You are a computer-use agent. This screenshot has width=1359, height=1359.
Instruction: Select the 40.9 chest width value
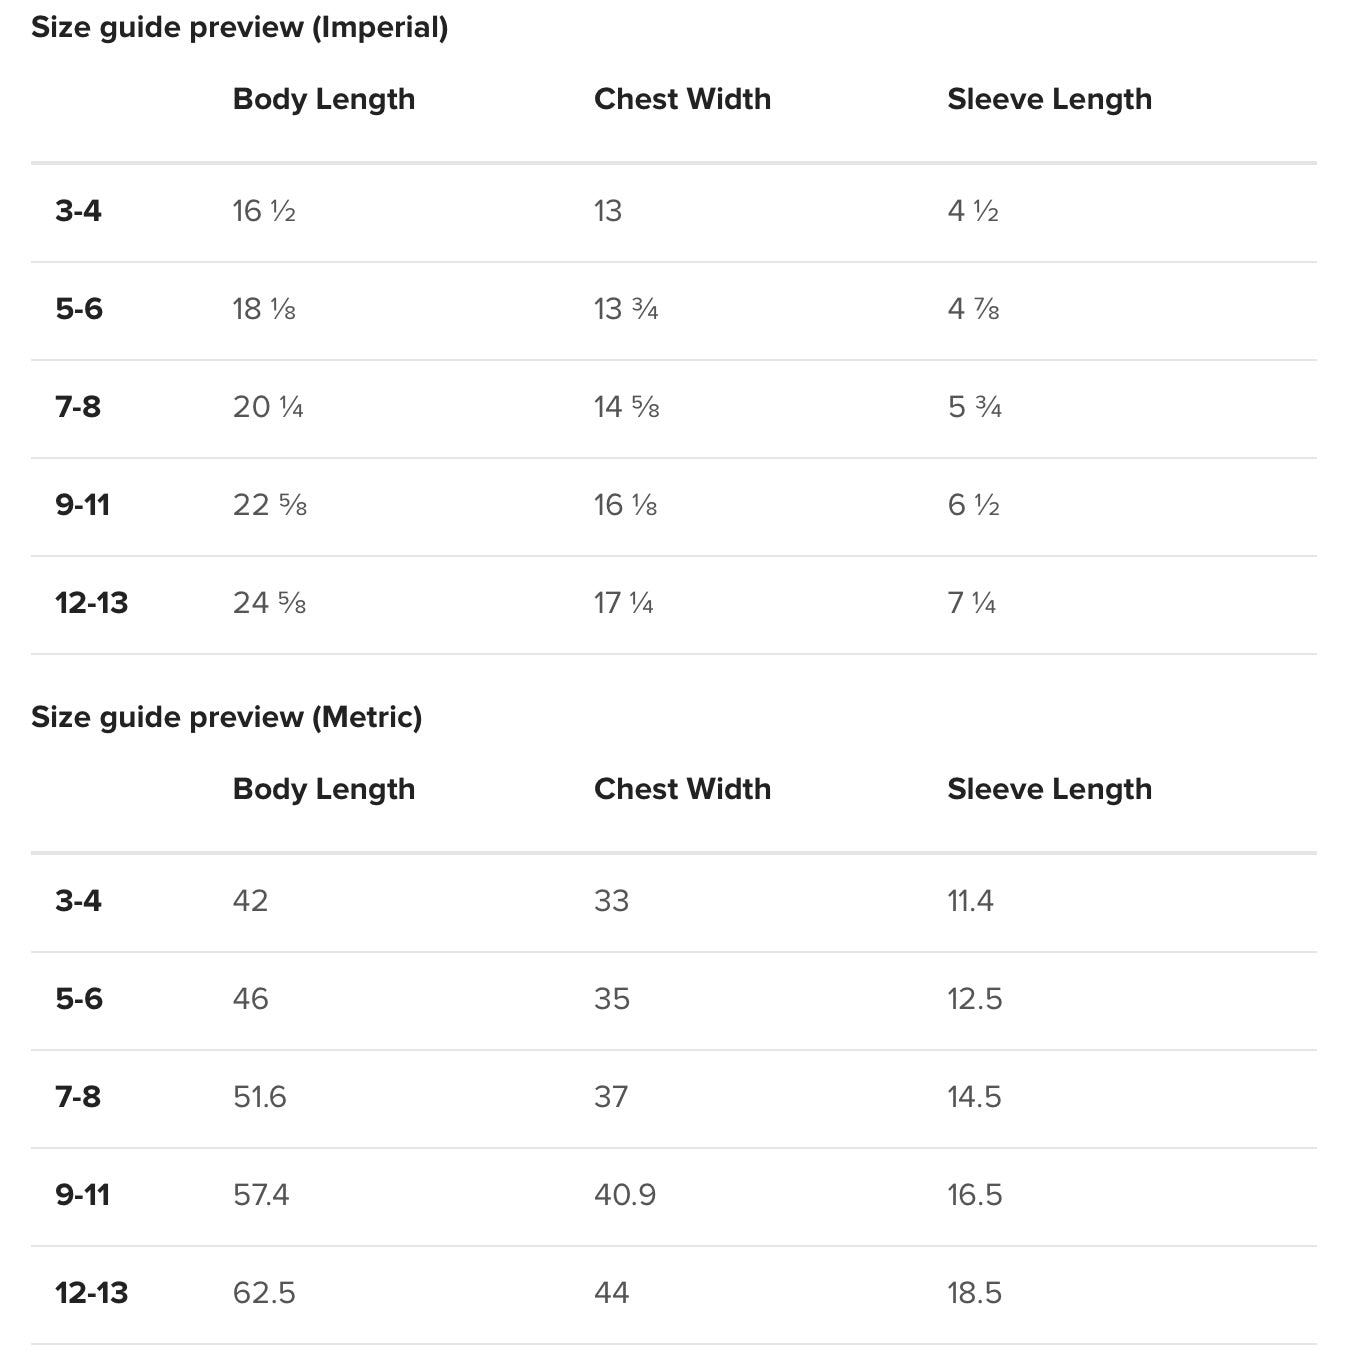[x=625, y=1195]
